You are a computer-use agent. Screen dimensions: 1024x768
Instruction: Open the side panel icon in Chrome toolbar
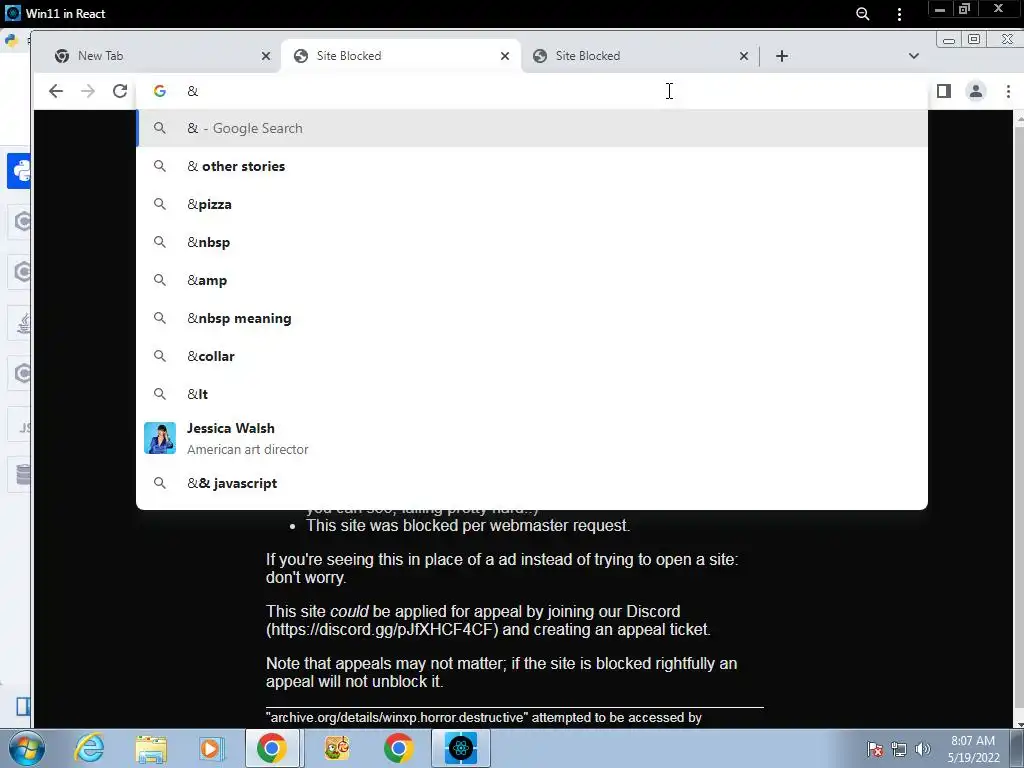944,91
